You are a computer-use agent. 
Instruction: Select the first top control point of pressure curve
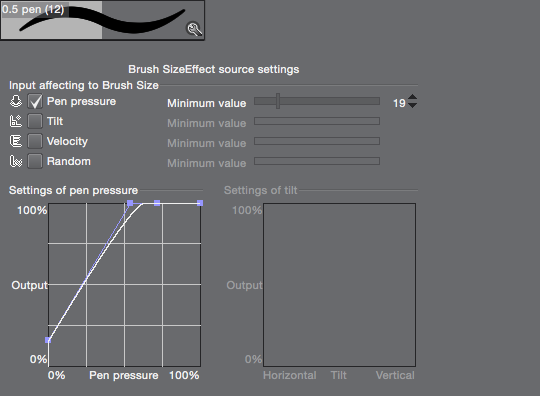(130, 203)
